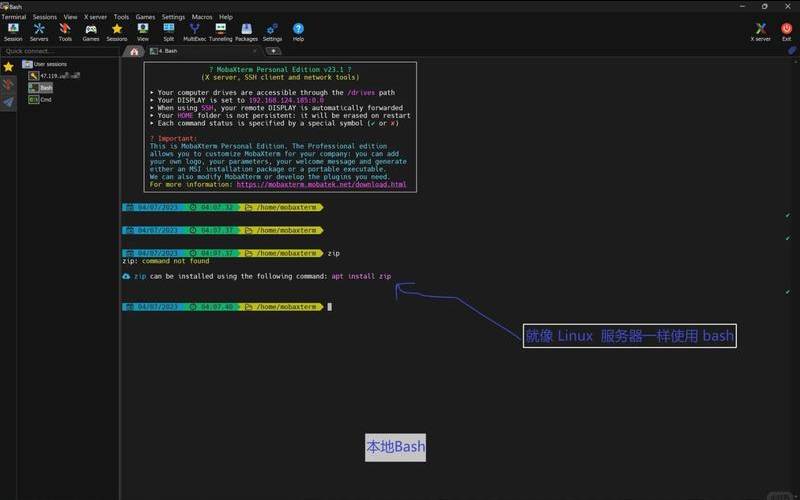Close the 4. Bash tab
Viewport: 800px width, 500px height.
click(x=255, y=51)
